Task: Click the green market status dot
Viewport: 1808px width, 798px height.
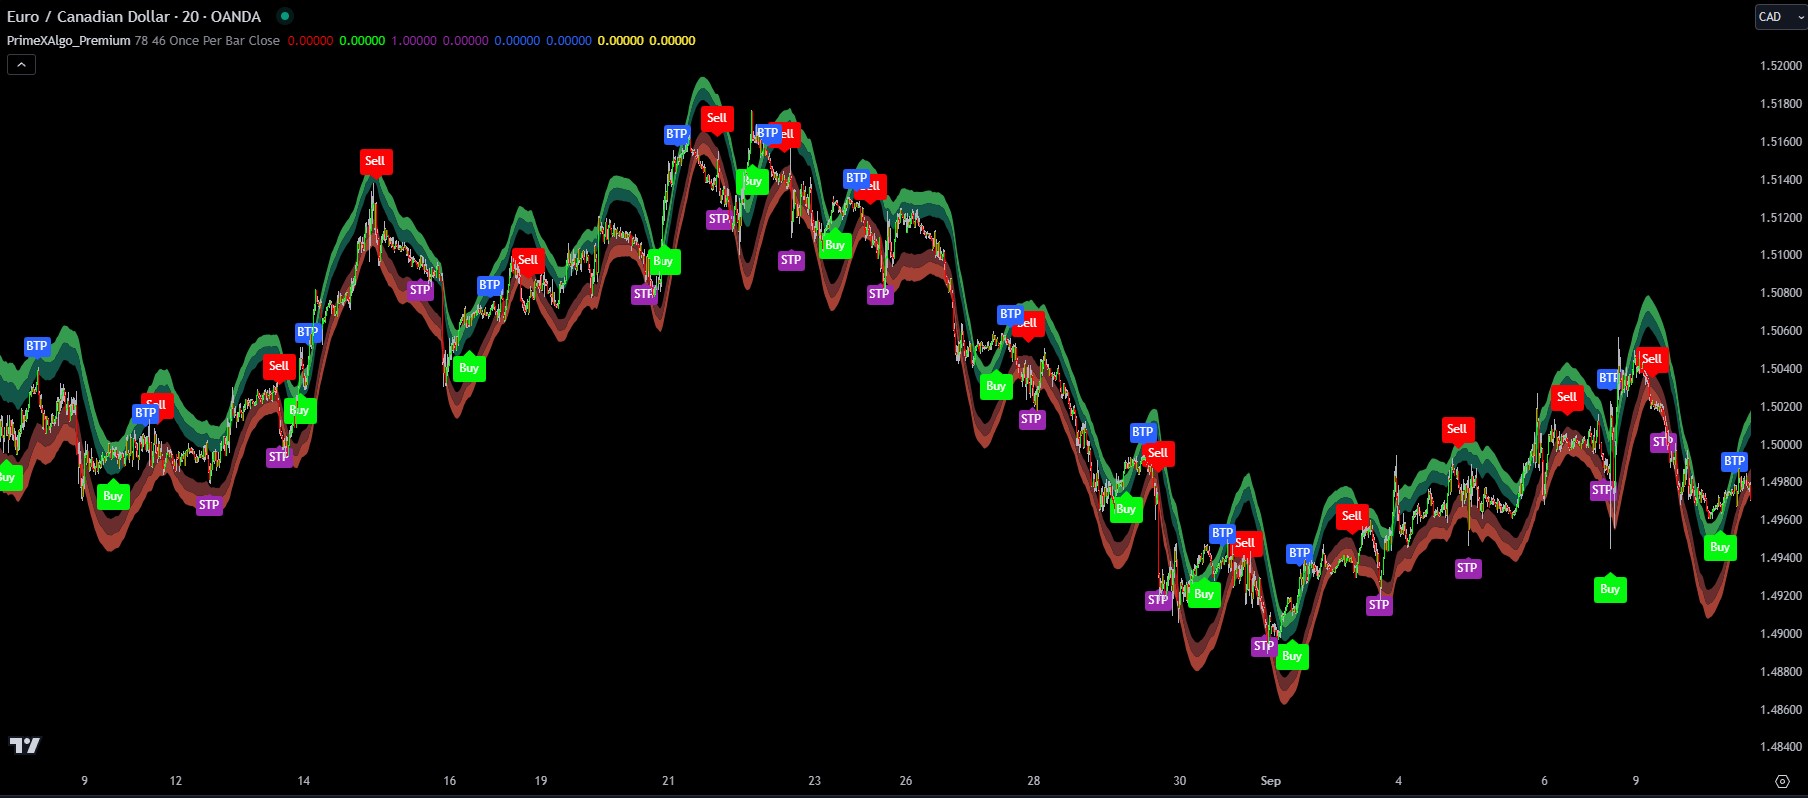Action: [x=285, y=16]
